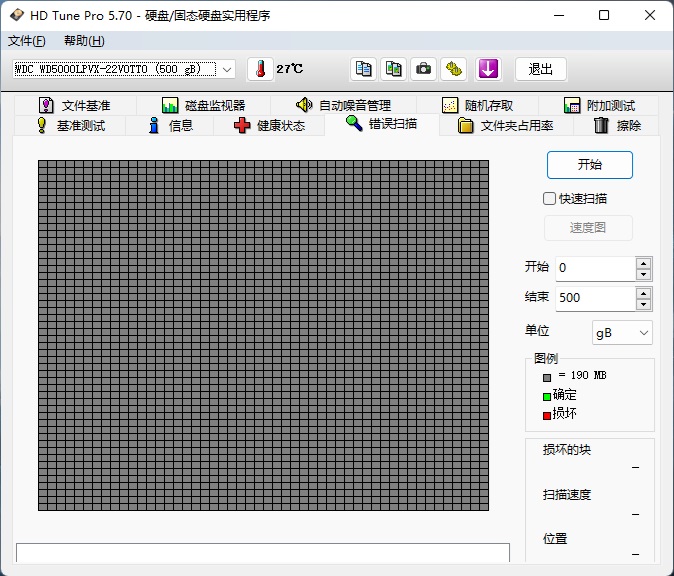Click the 退出 exit button

tap(541, 69)
